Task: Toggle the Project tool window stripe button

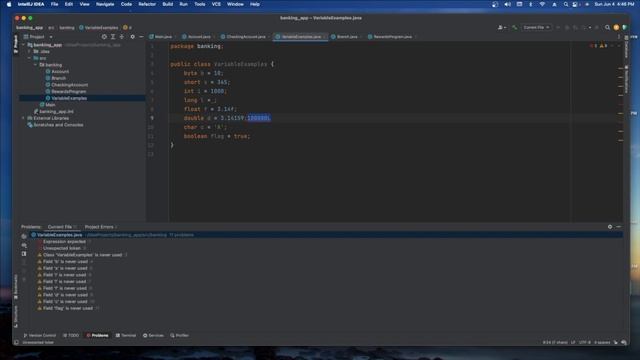Action: 16,44
